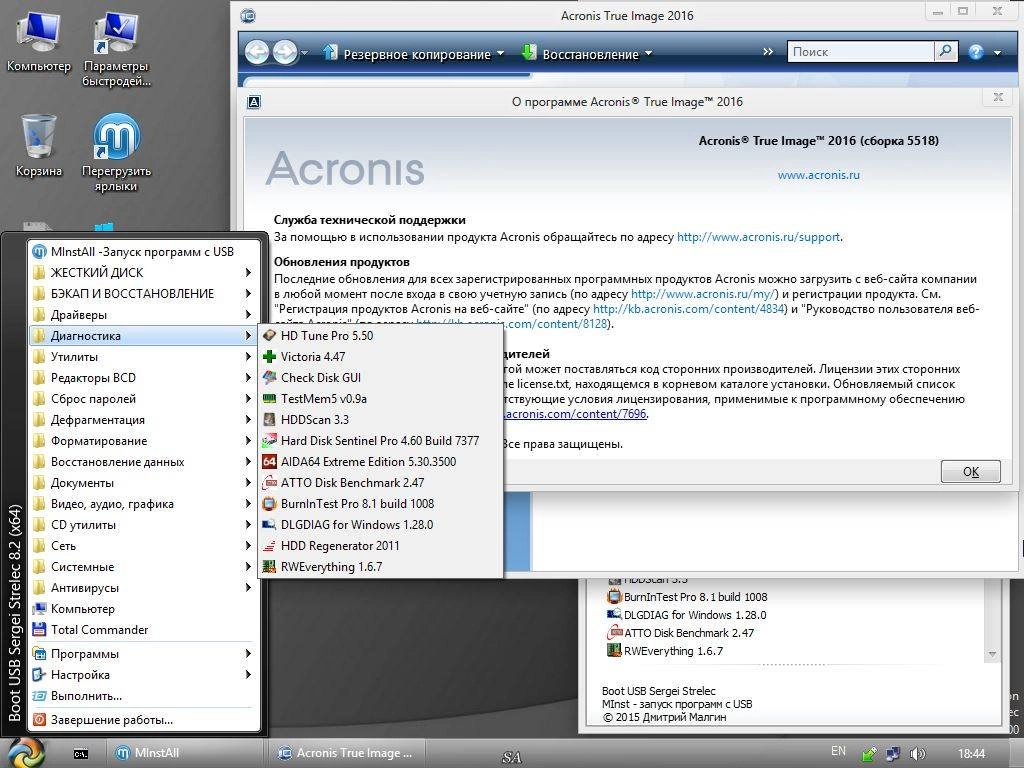
Task: Open the www.acronis.ru link
Action: coord(818,175)
